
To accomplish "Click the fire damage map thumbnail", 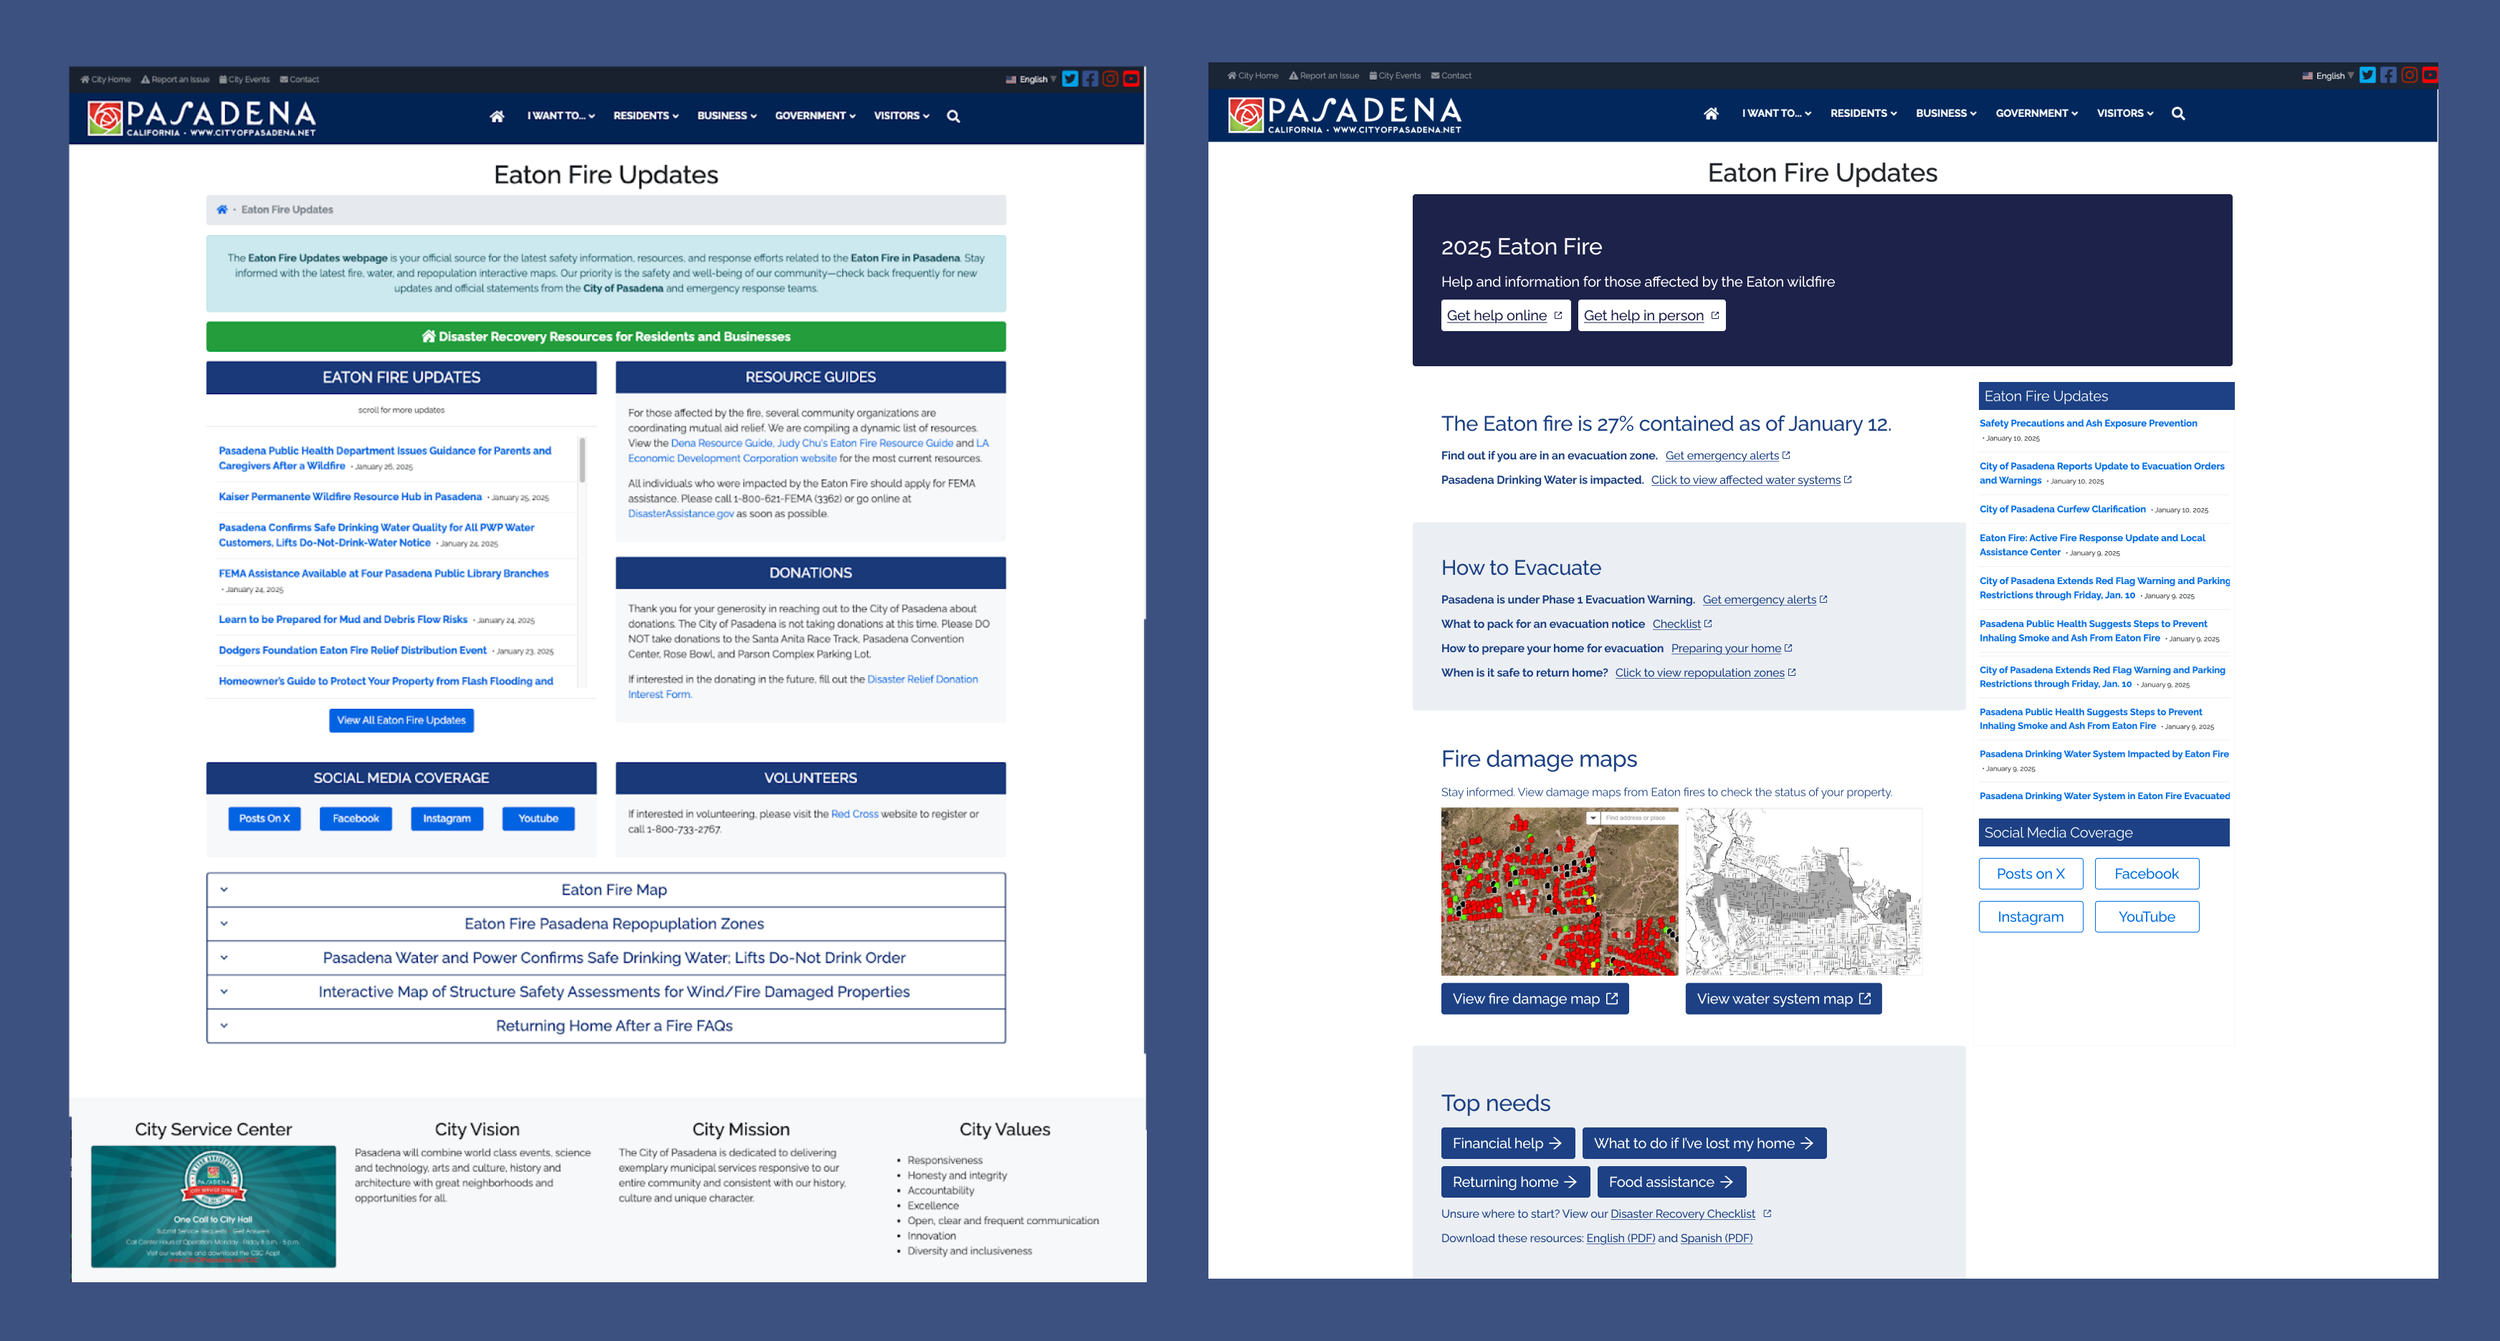I will (1558, 892).
